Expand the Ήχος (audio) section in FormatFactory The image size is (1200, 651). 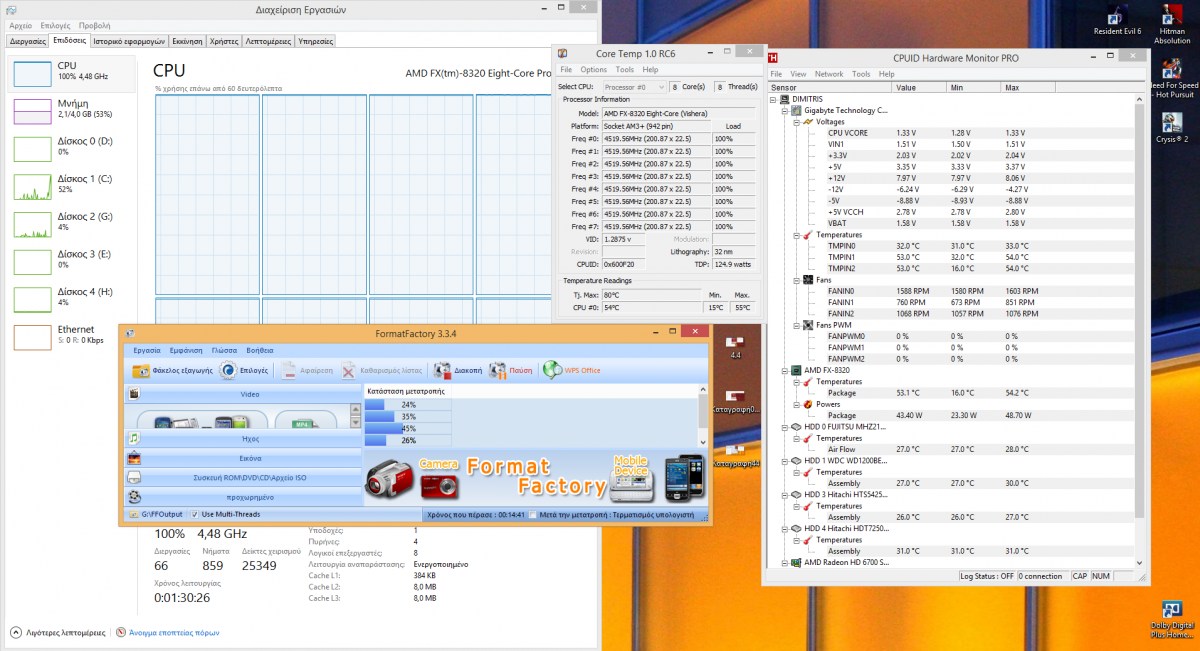(x=243, y=438)
